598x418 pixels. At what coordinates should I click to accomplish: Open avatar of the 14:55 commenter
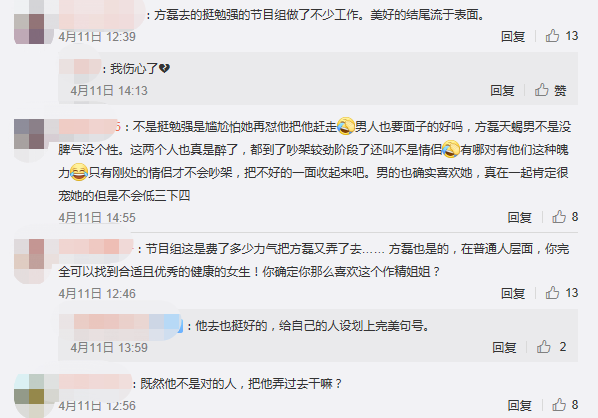click(x=29, y=134)
